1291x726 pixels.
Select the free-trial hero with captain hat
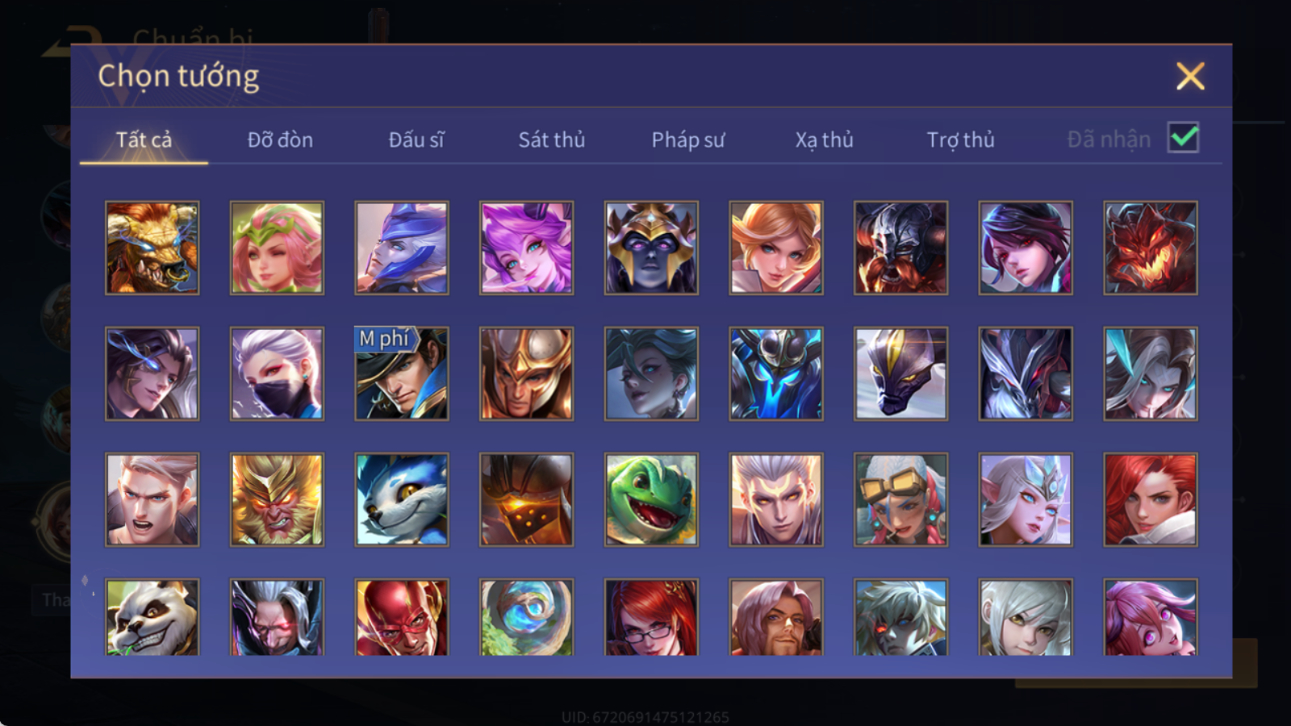coord(401,373)
